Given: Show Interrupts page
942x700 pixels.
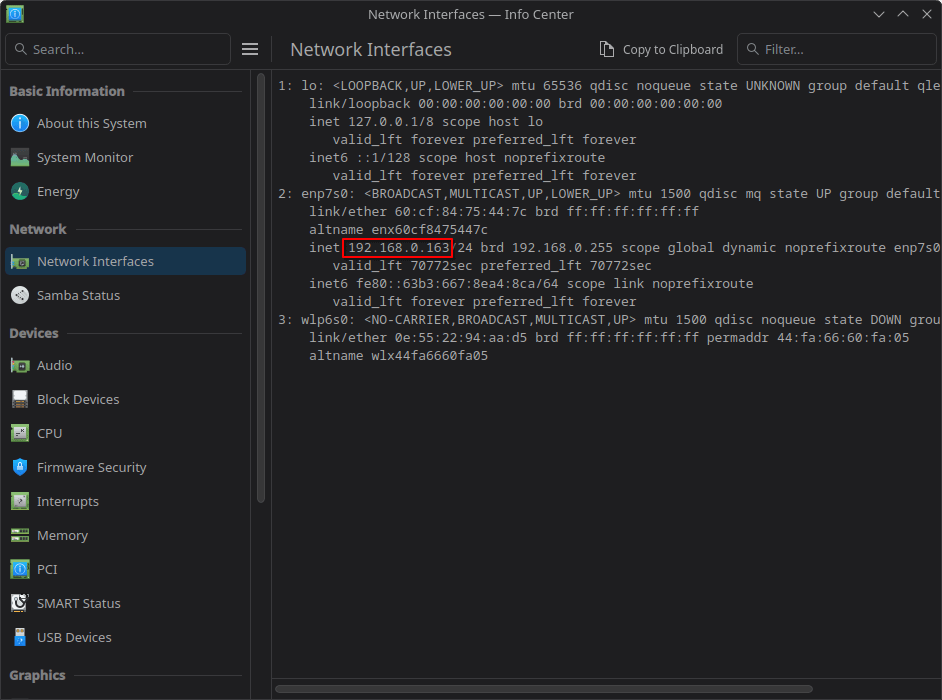Looking at the screenshot, I should click(x=126, y=502).
